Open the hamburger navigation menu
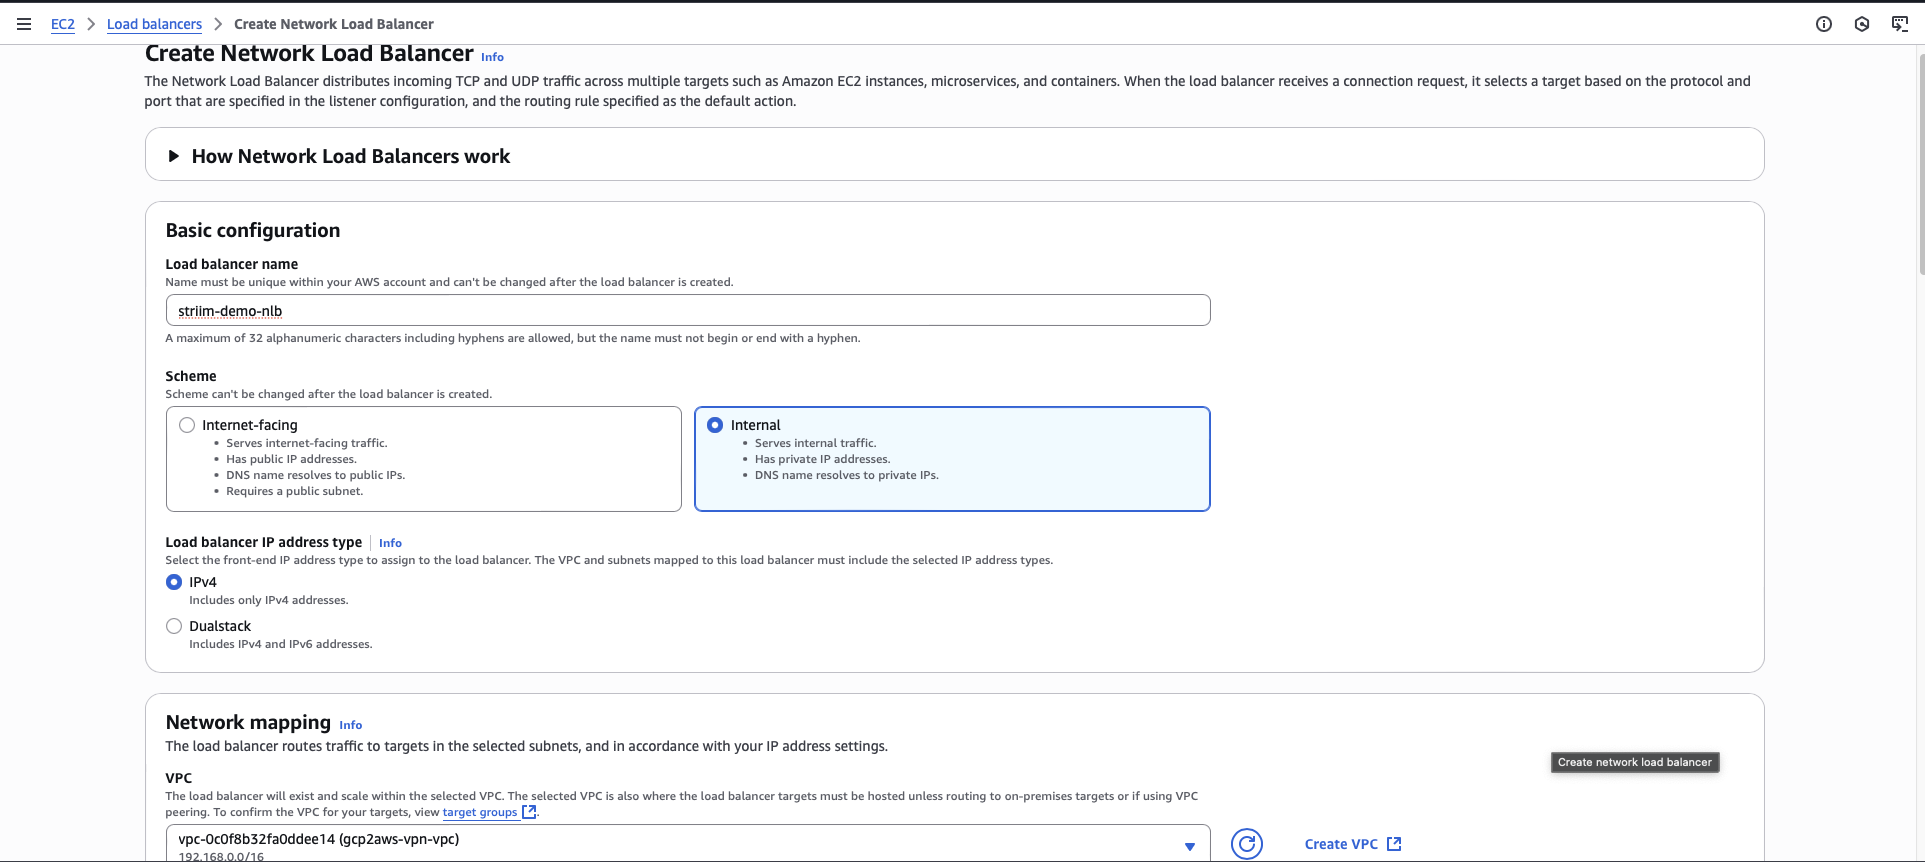Viewport: 1925px width, 862px height. (24, 24)
